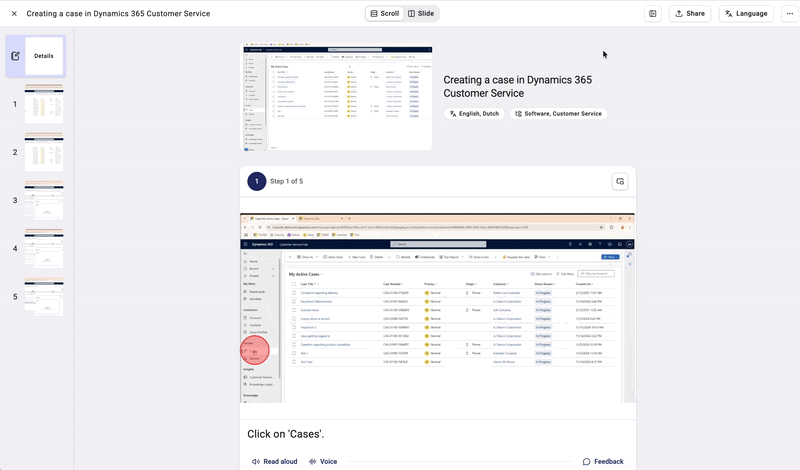Image resolution: width=800 pixels, height=470 pixels.
Task: Switch to Slide view mode
Action: [421, 14]
